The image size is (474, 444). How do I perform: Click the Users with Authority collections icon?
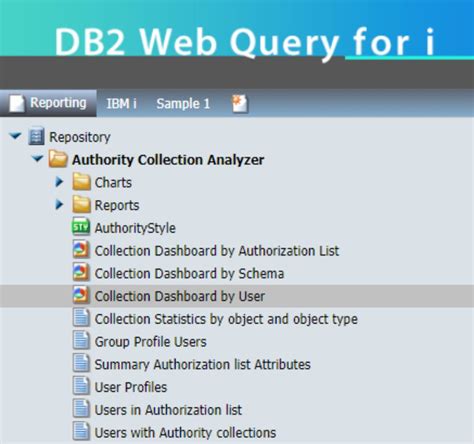[x=81, y=432]
